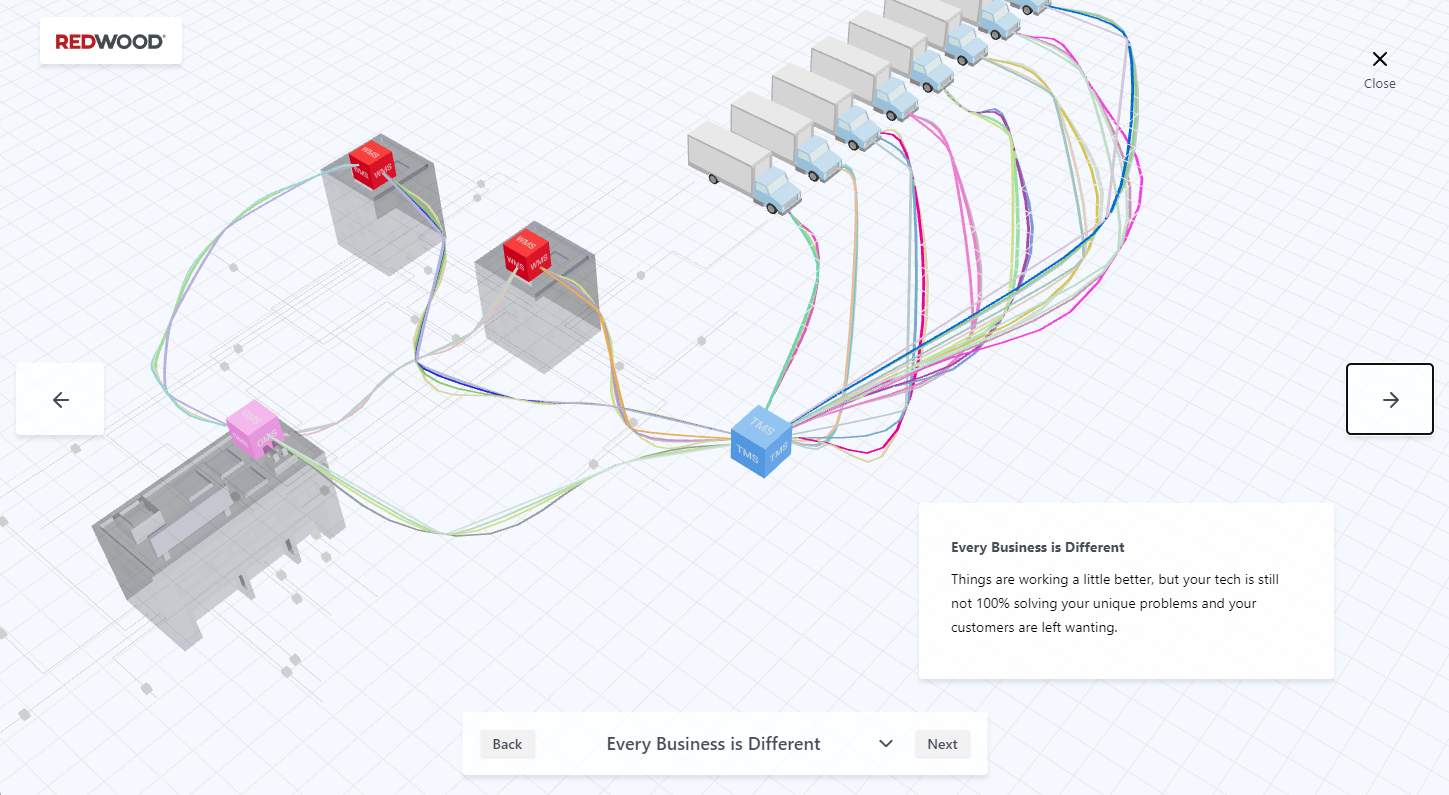Go to the previous slide with the left arrow
Image resolution: width=1449 pixels, height=795 pixels.
point(60,399)
